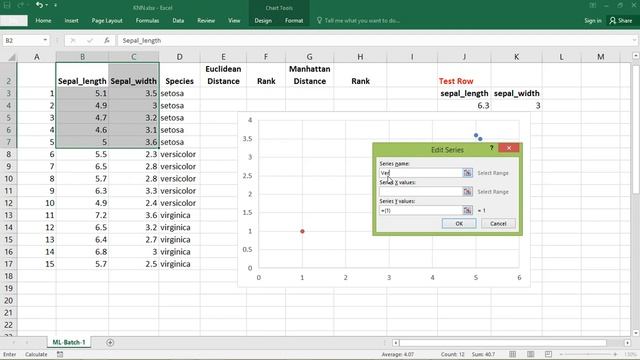Click the horizontal scrollbar left arrow

(396, 342)
